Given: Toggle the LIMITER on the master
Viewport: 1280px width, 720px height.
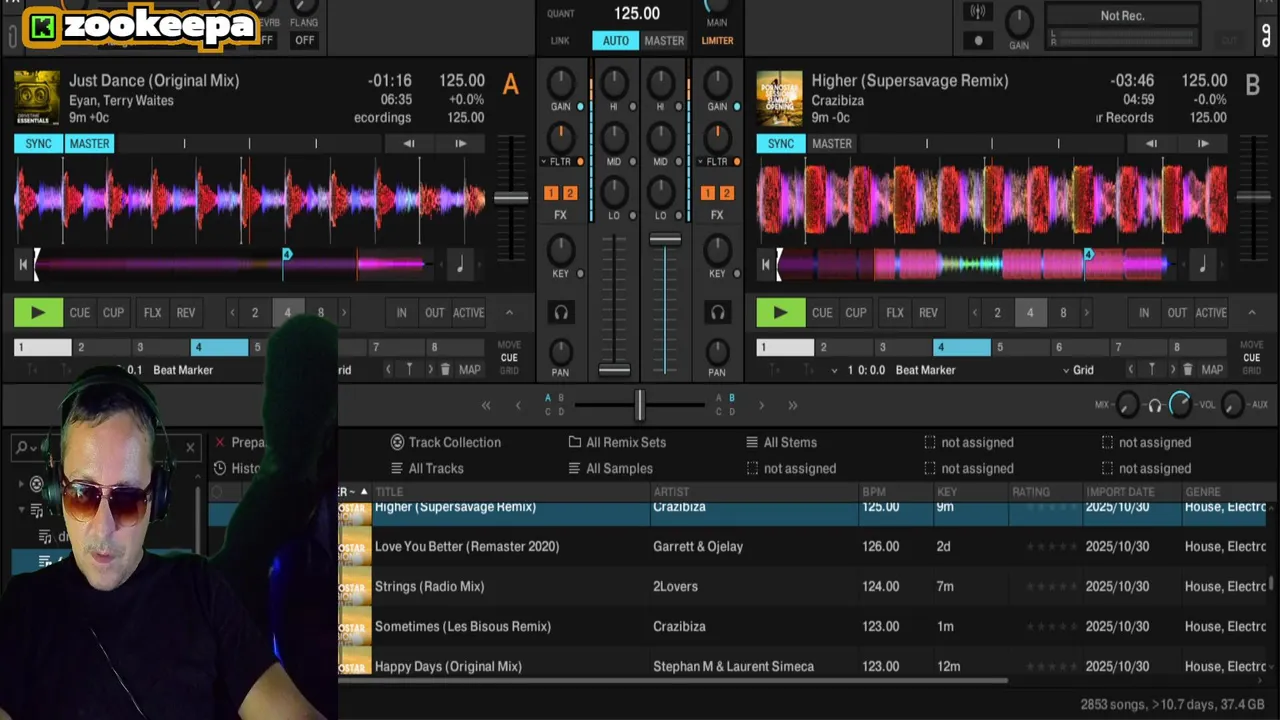Looking at the screenshot, I should [x=717, y=41].
